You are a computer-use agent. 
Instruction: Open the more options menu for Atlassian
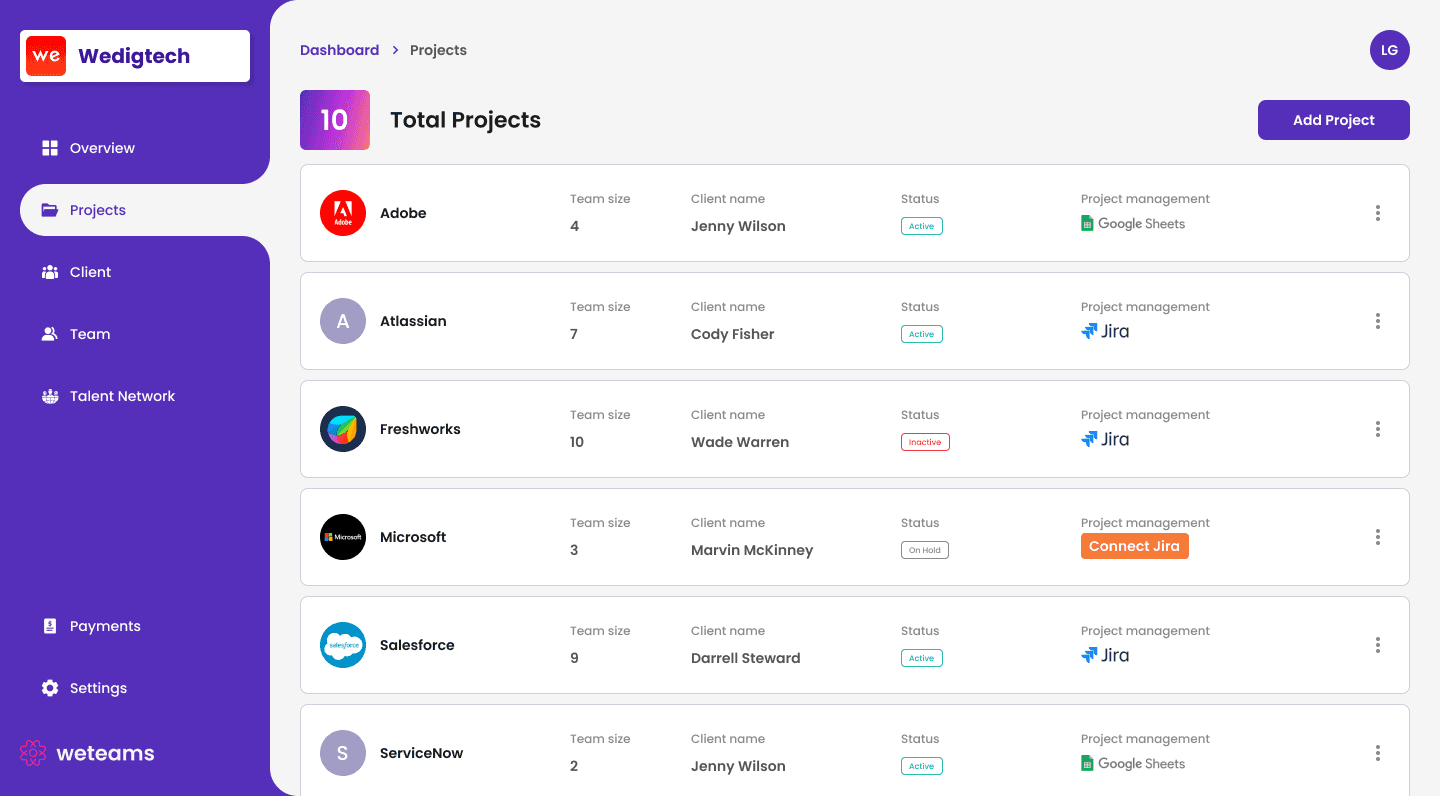1378,321
